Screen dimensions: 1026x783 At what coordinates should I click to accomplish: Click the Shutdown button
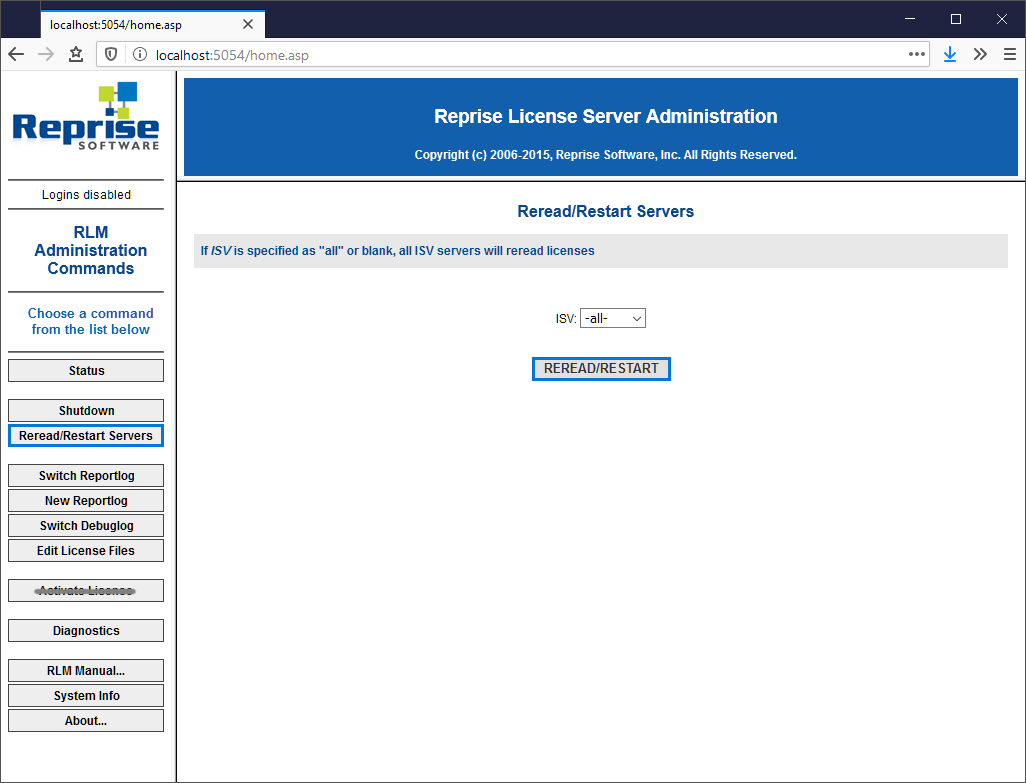pyautogui.click(x=86, y=411)
